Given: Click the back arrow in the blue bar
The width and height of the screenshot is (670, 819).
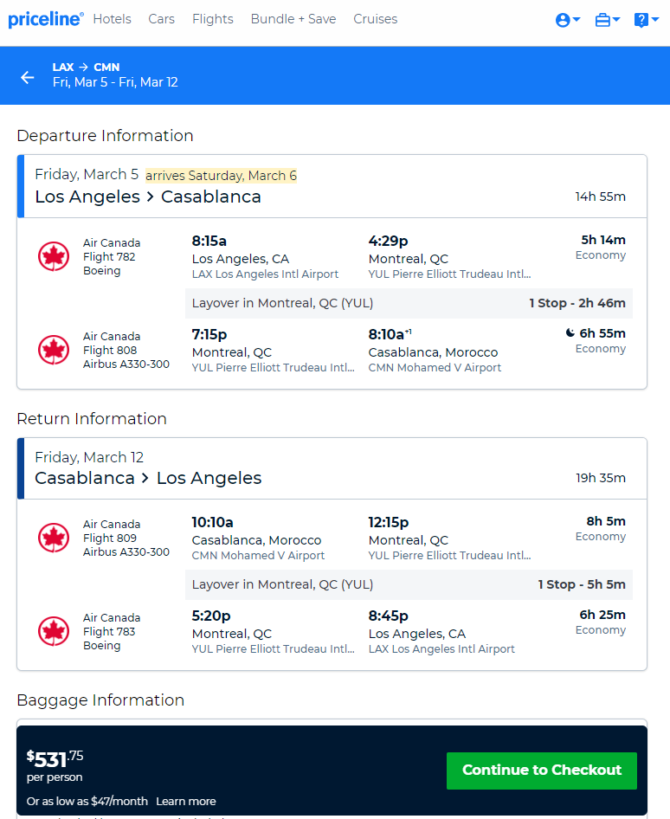Looking at the screenshot, I should 27,77.
